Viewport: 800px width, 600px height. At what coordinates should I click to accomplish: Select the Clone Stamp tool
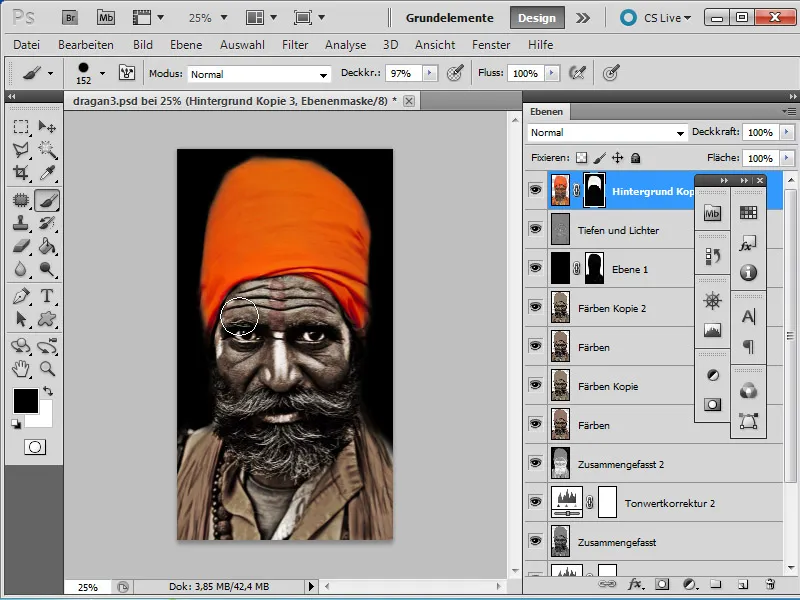coord(21,223)
